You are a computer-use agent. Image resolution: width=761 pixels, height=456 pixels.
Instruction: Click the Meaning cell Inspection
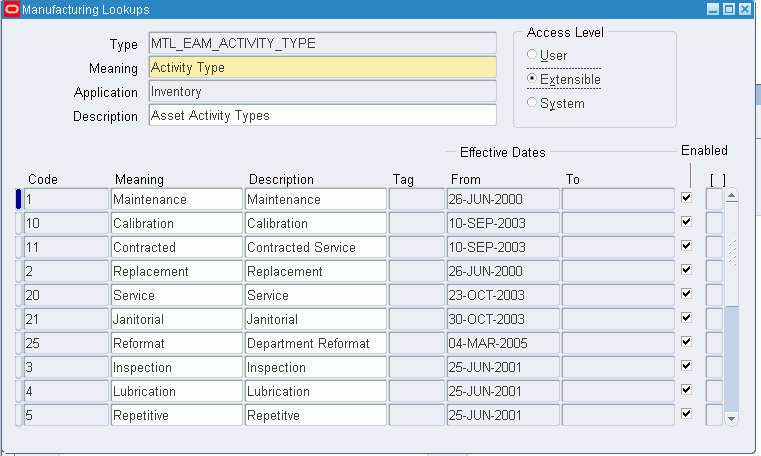177,367
